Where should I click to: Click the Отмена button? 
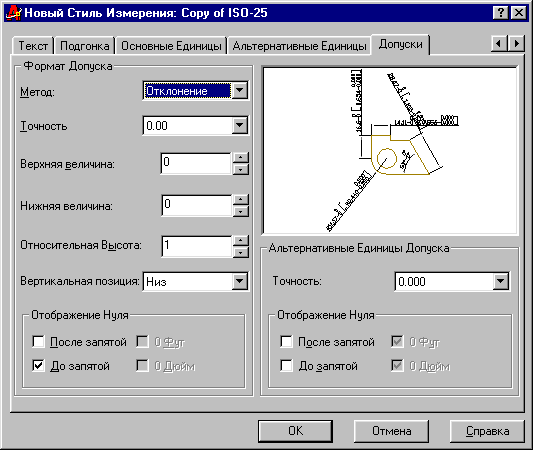point(391,431)
